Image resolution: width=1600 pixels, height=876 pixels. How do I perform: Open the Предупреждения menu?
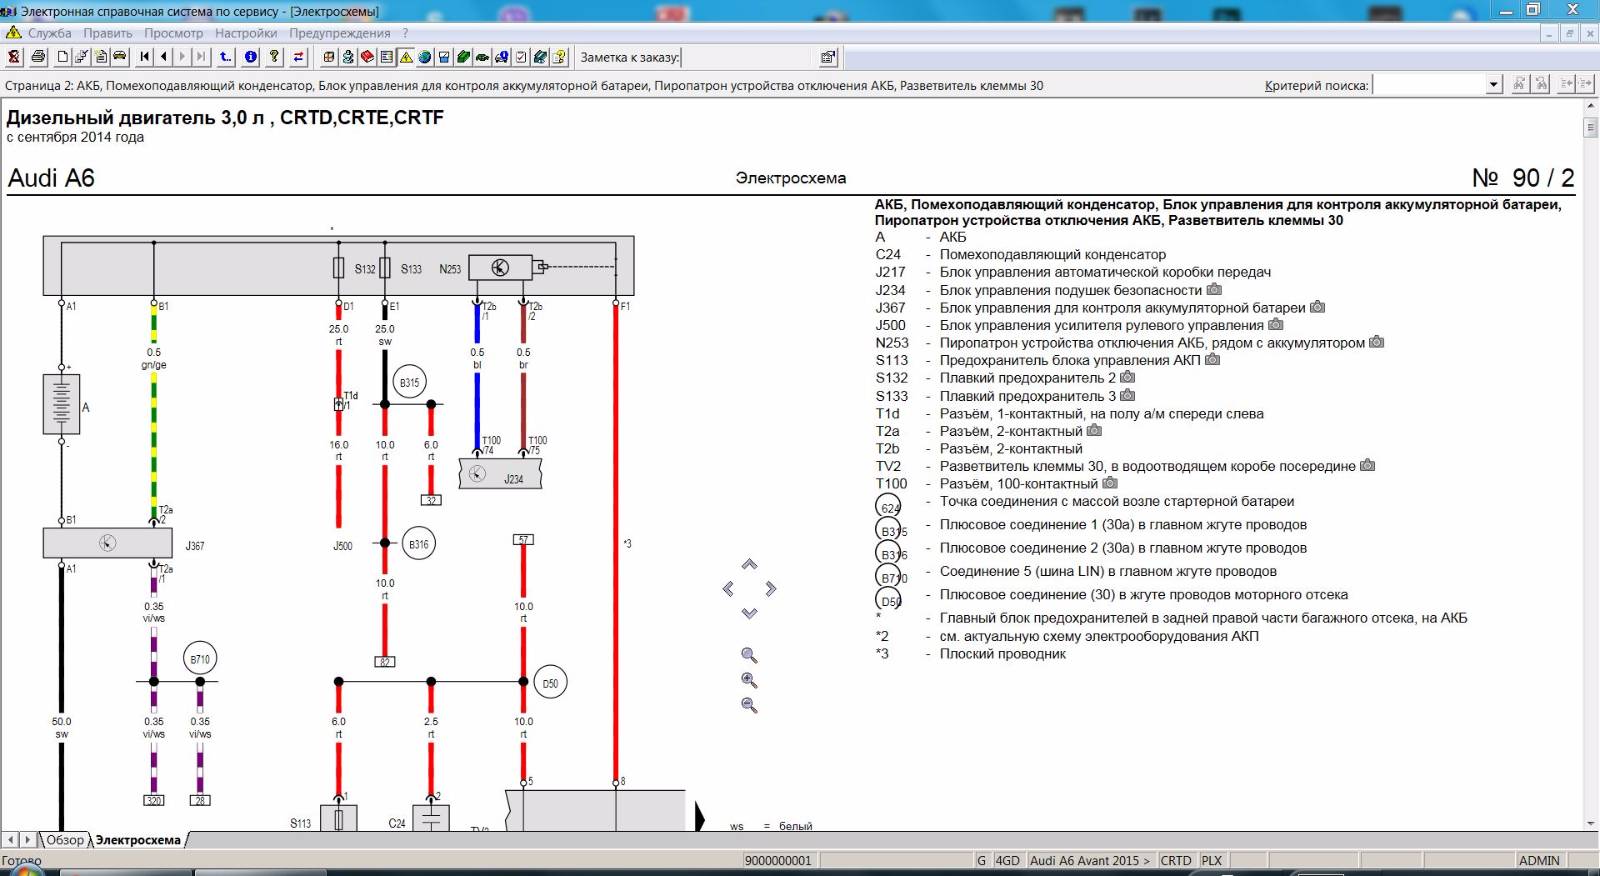click(339, 33)
